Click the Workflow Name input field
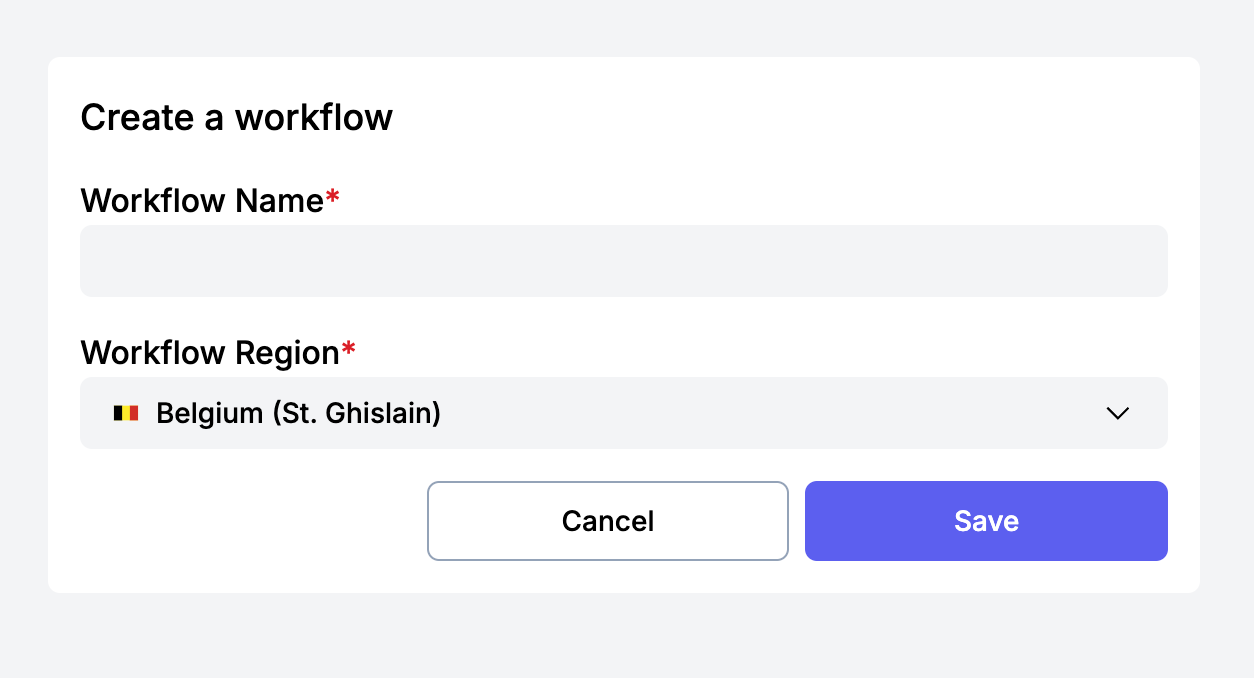The height and width of the screenshot is (678, 1254). click(623, 261)
